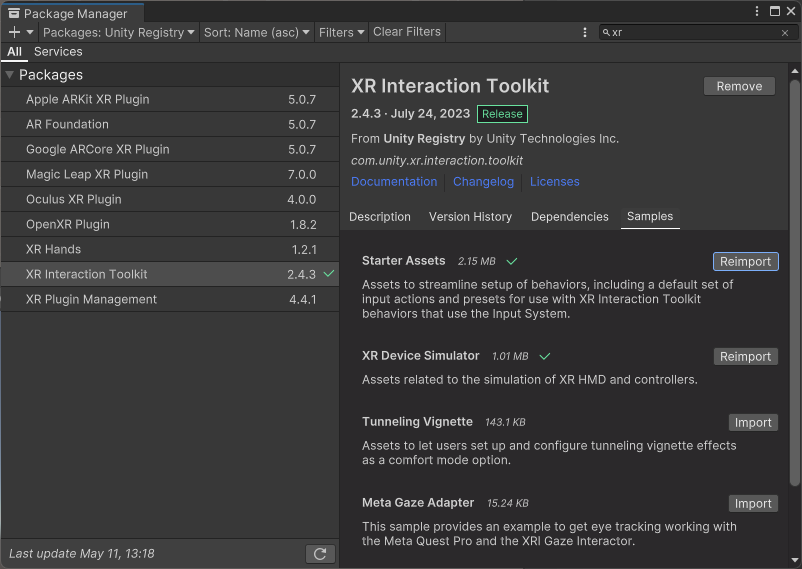Open the Packages: Unity Registry dropdown

[x=119, y=32]
